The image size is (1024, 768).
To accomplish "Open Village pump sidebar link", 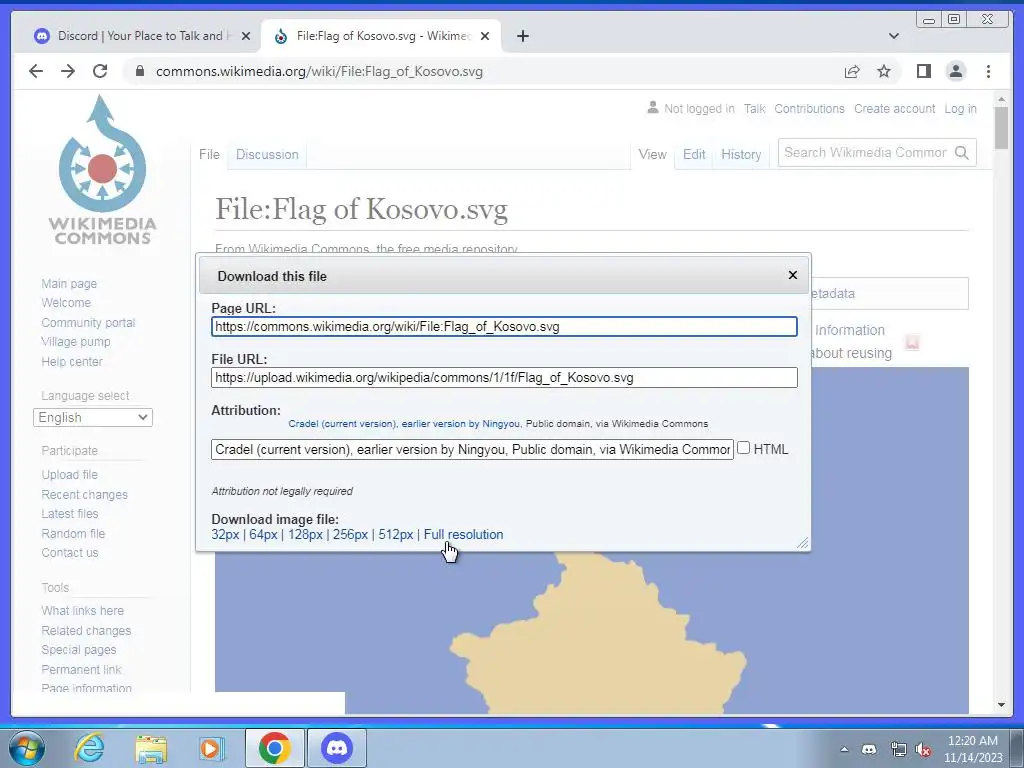I will click(x=76, y=342).
